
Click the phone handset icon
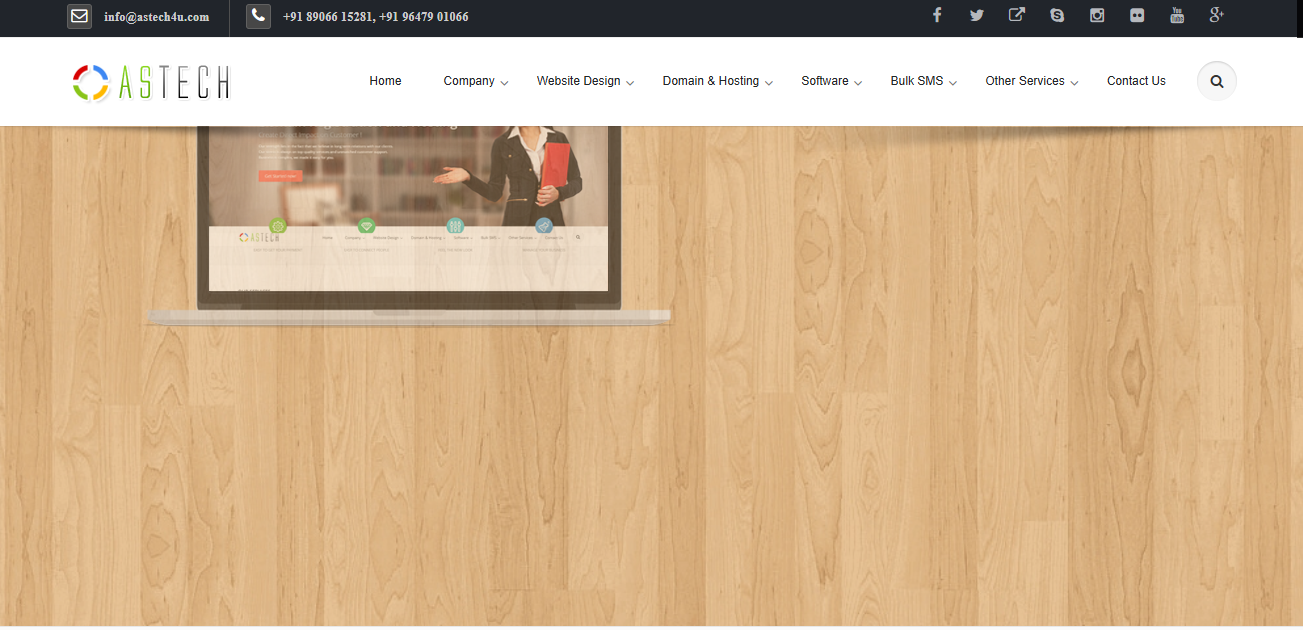tap(258, 16)
